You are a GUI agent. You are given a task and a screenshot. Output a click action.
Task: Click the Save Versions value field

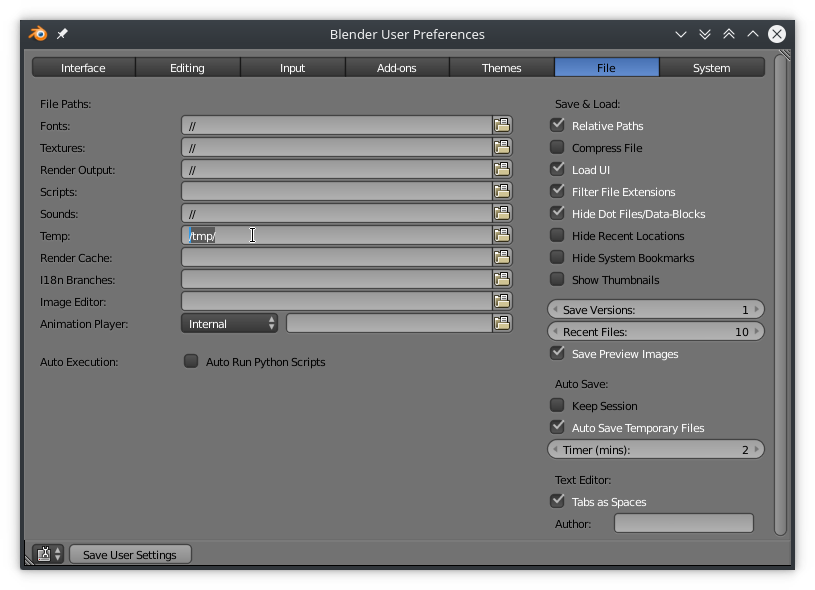pyautogui.click(x=656, y=309)
